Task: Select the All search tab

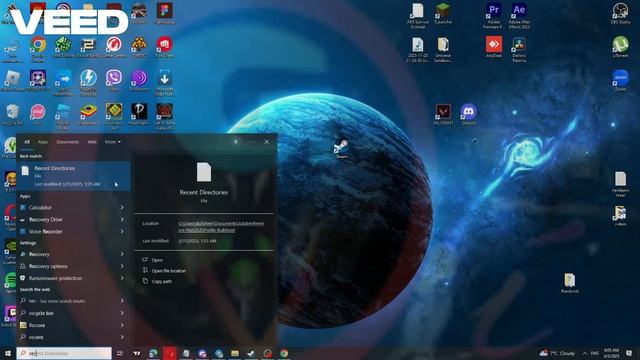Action: pos(27,142)
